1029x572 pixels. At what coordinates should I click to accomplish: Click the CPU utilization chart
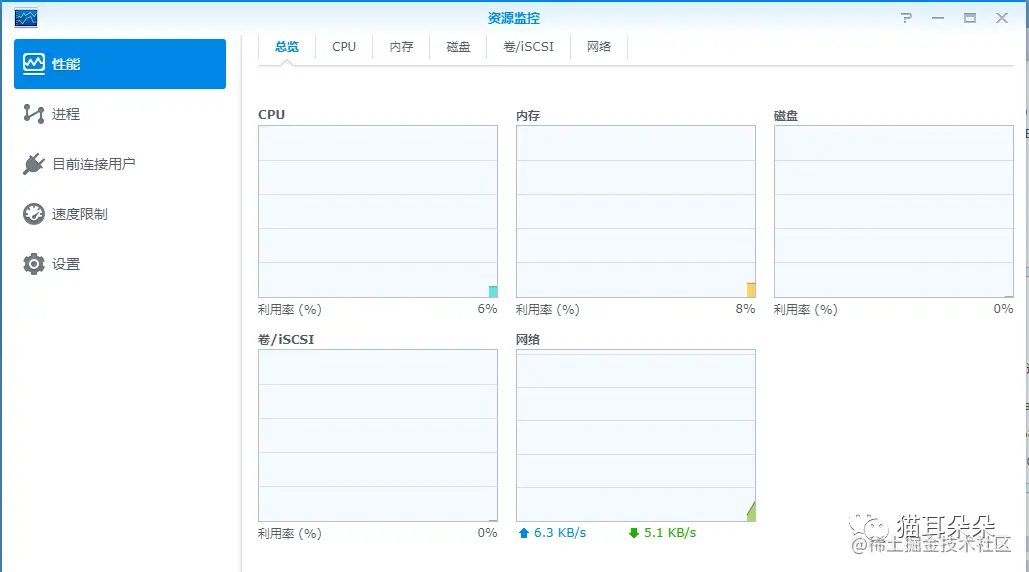[378, 212]
